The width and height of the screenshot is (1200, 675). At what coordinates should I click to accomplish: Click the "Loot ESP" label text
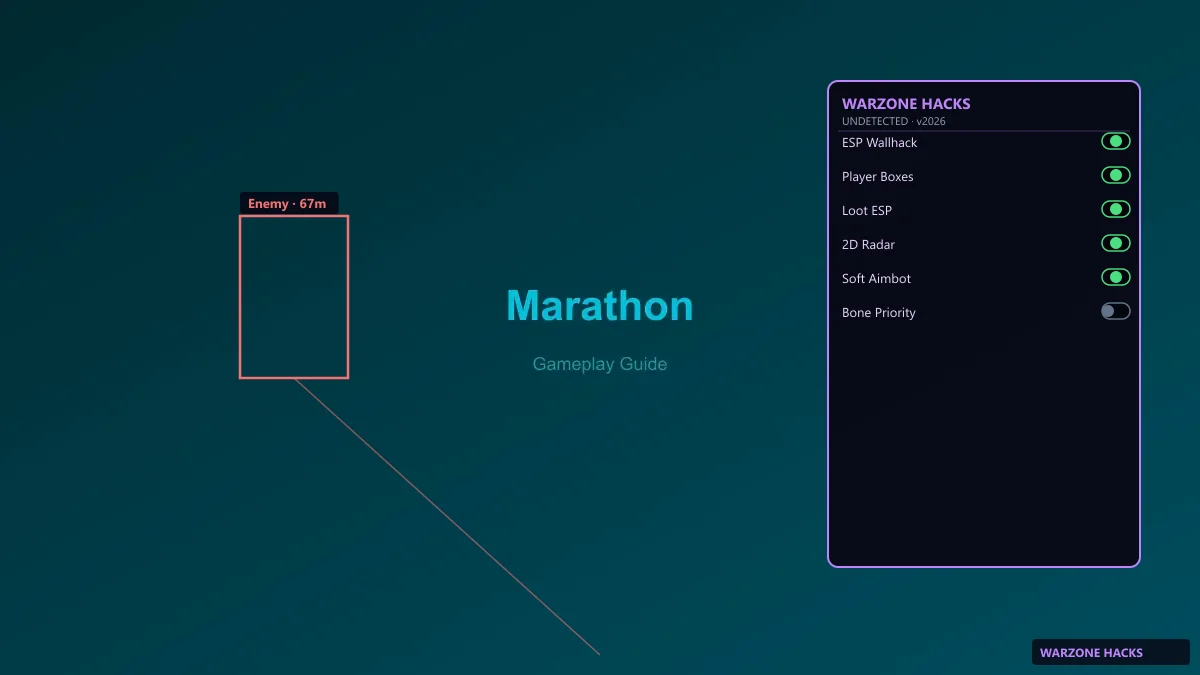866,210
